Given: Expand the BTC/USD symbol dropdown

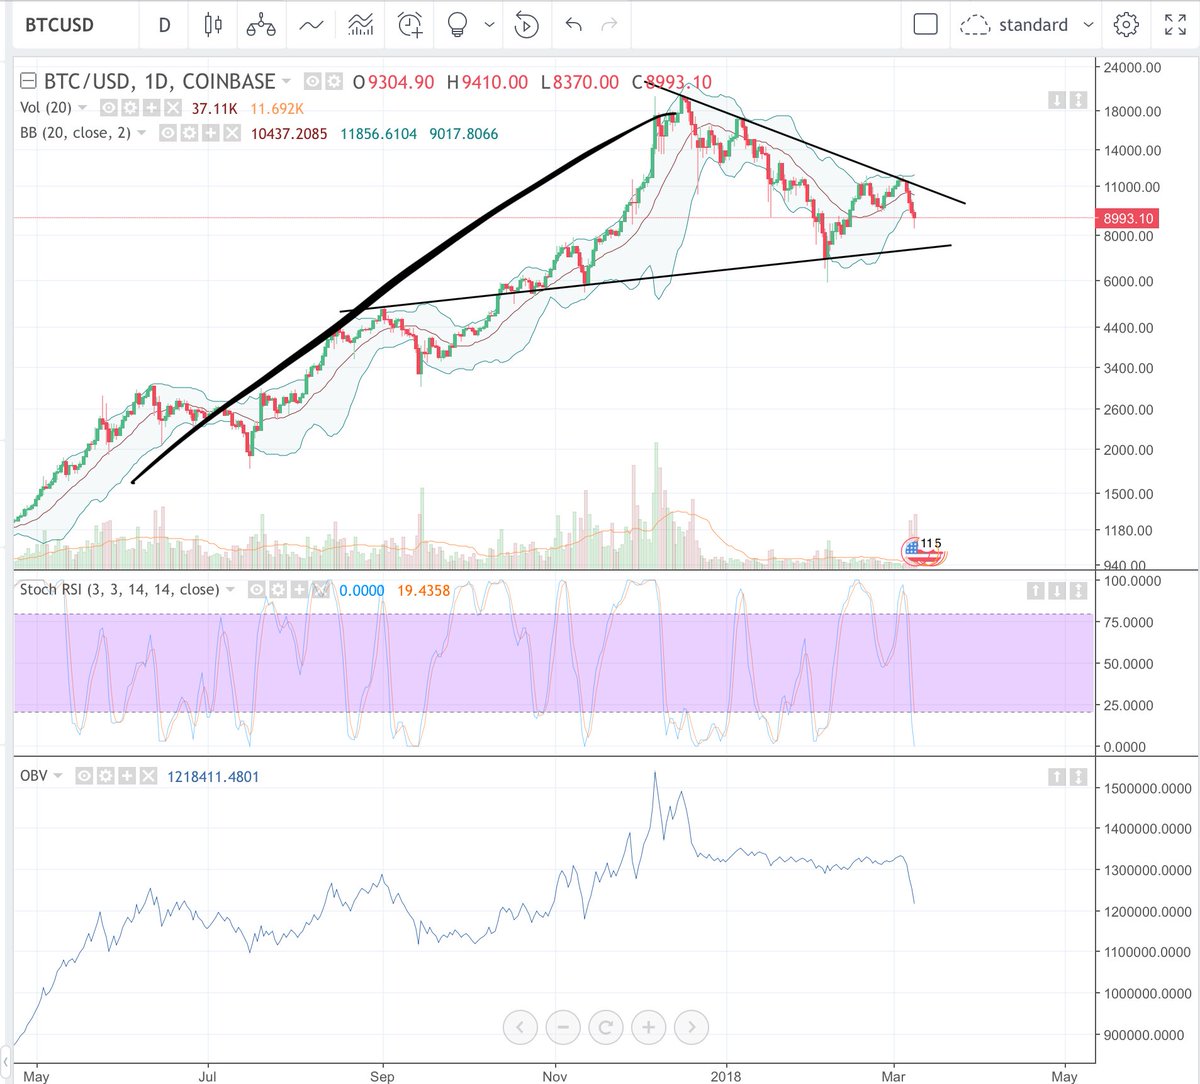Looking at the screenshot, I should click(x=286, y=81).
